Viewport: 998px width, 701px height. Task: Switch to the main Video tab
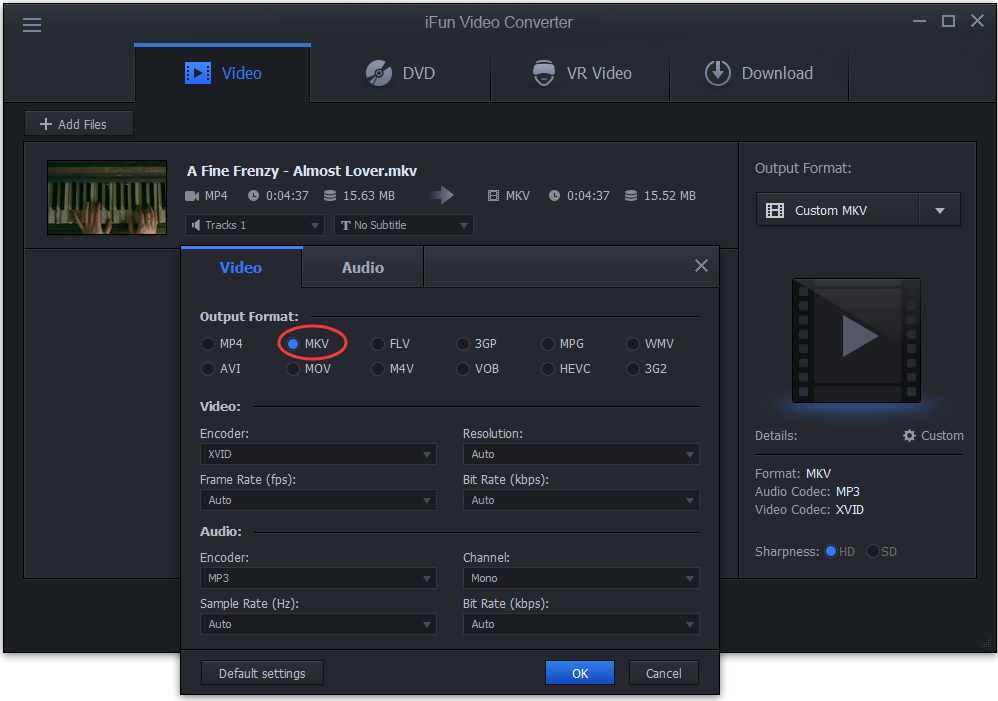click(x=222, y=73)
